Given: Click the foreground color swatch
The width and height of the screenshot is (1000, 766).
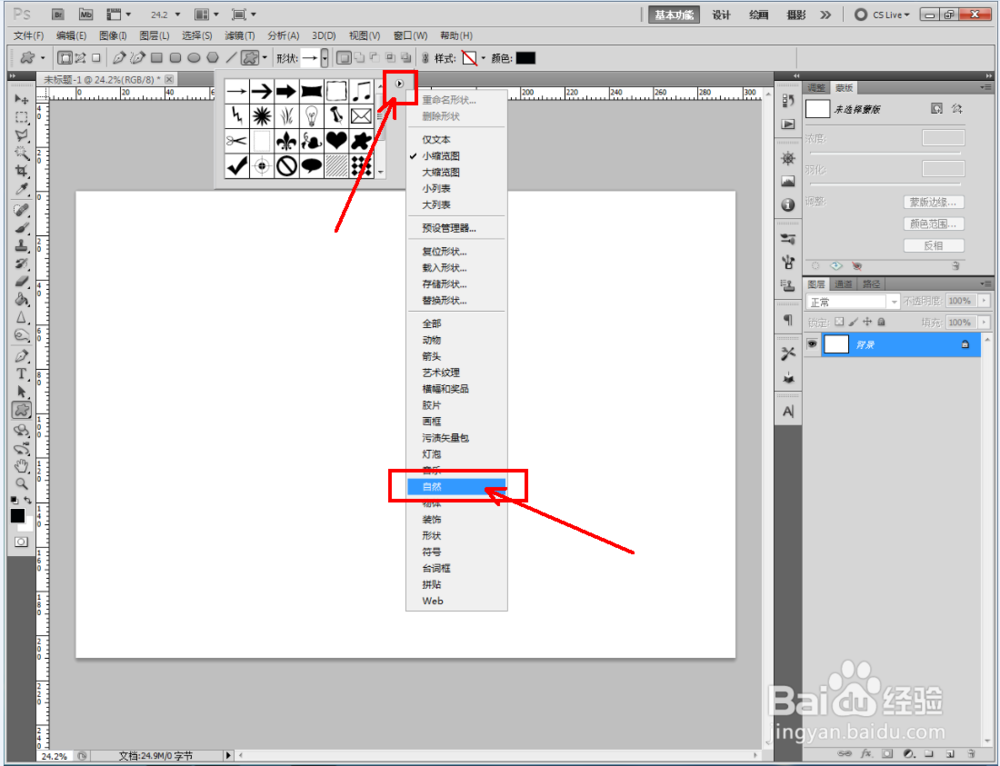Looking at the screenshot, I should [18, 516].
